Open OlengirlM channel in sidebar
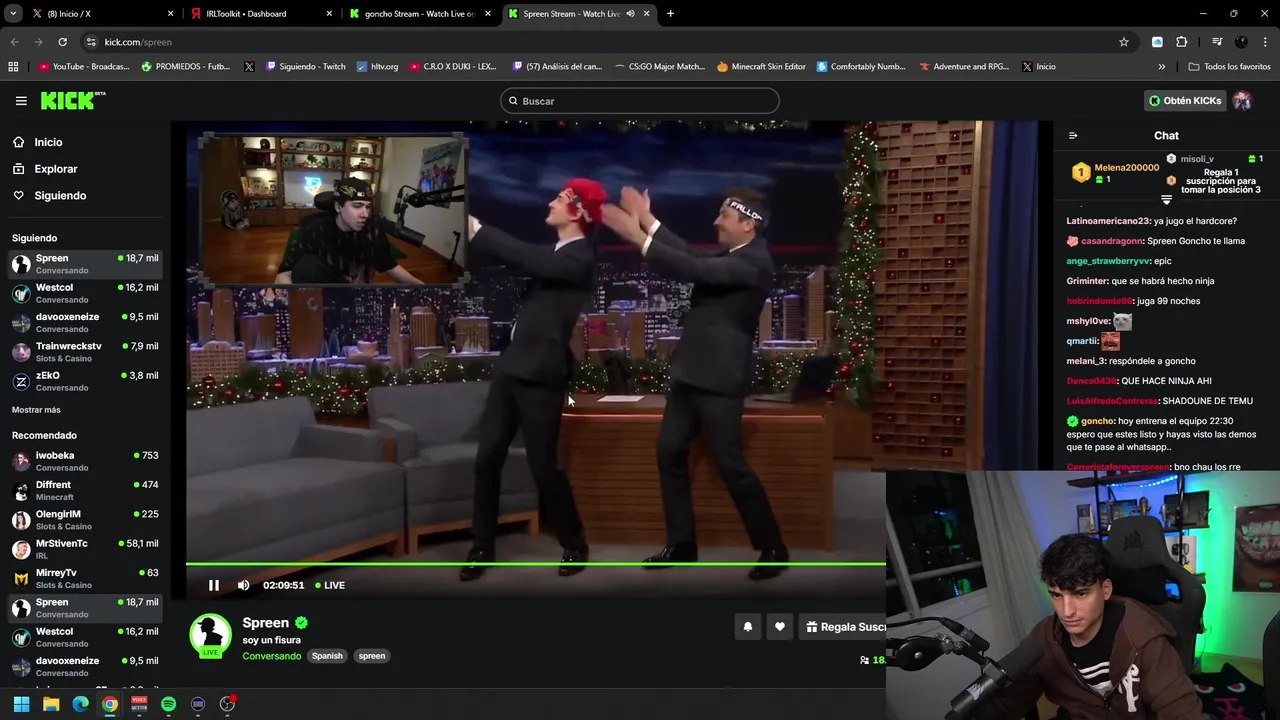1280x720 pixels. [x=85, y=520]
